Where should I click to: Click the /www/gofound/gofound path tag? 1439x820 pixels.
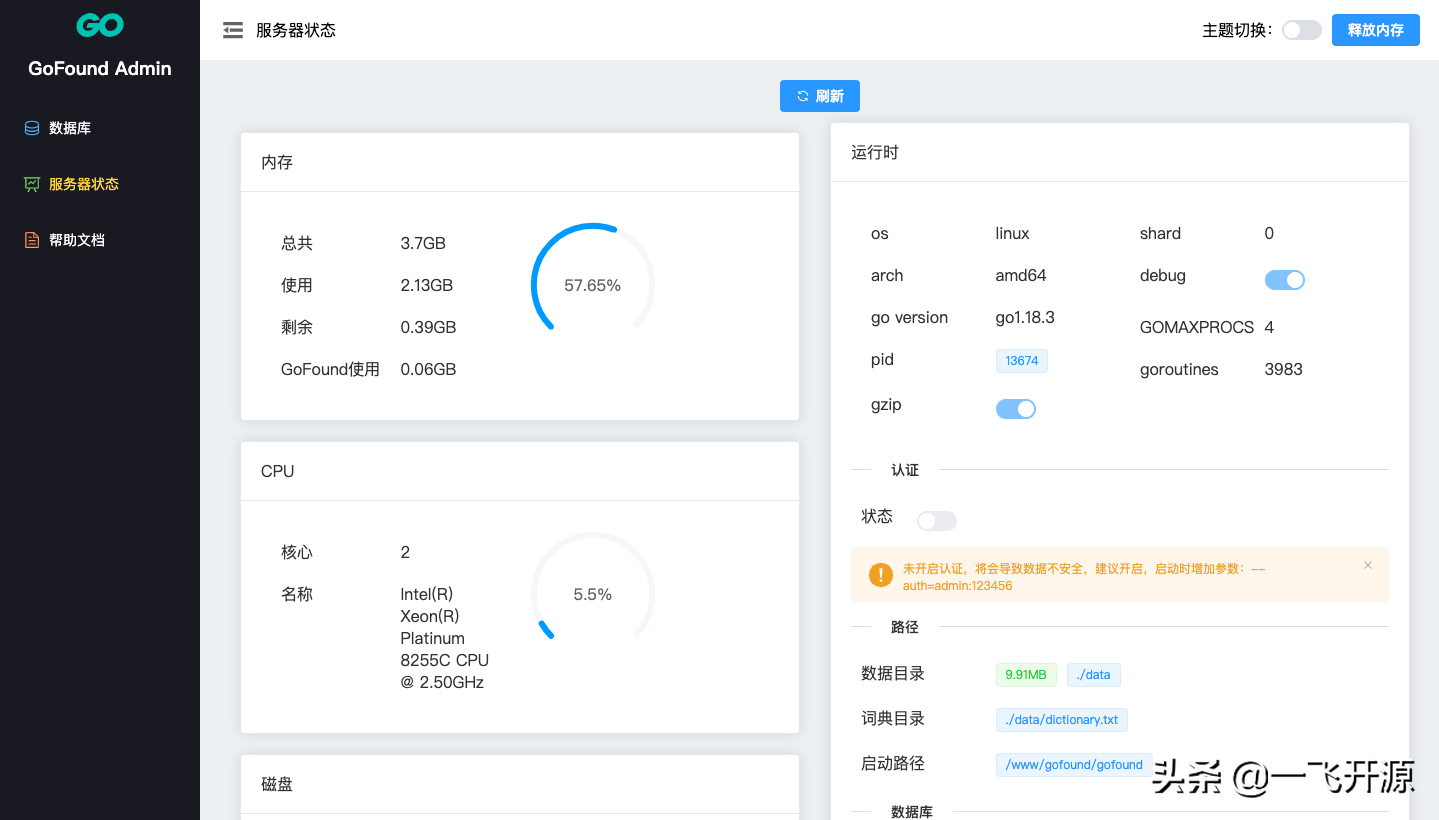click(x=1074, y=765)
